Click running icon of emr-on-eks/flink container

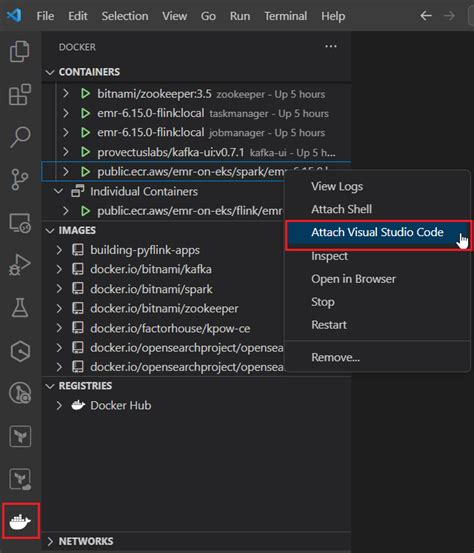[85, 211]
